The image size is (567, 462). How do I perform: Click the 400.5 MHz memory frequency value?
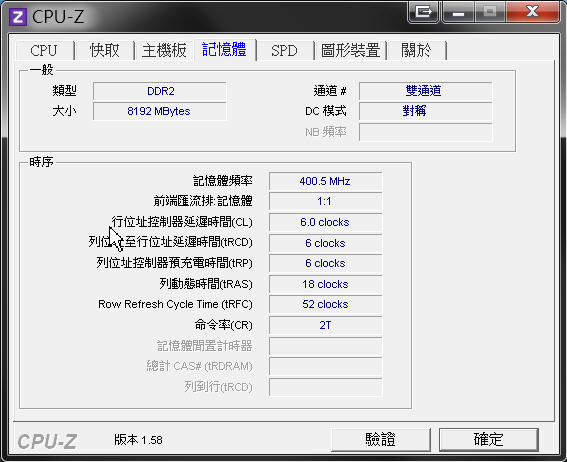click(x=325, y=181)
